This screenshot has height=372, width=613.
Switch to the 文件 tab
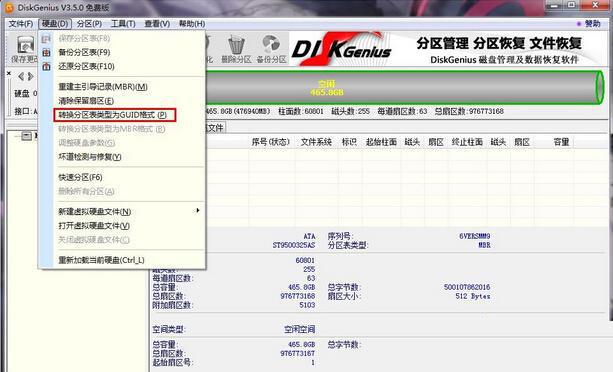tap(215, 128)
